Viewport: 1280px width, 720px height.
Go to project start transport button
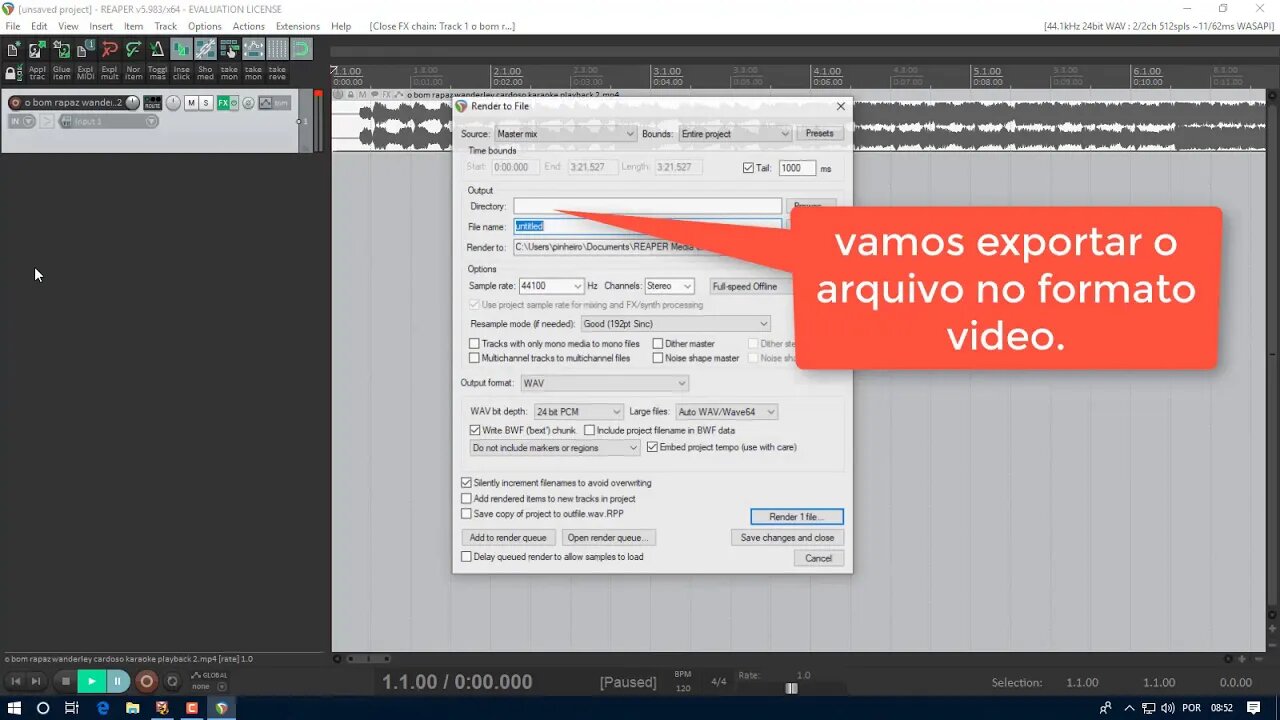point(15,681)
